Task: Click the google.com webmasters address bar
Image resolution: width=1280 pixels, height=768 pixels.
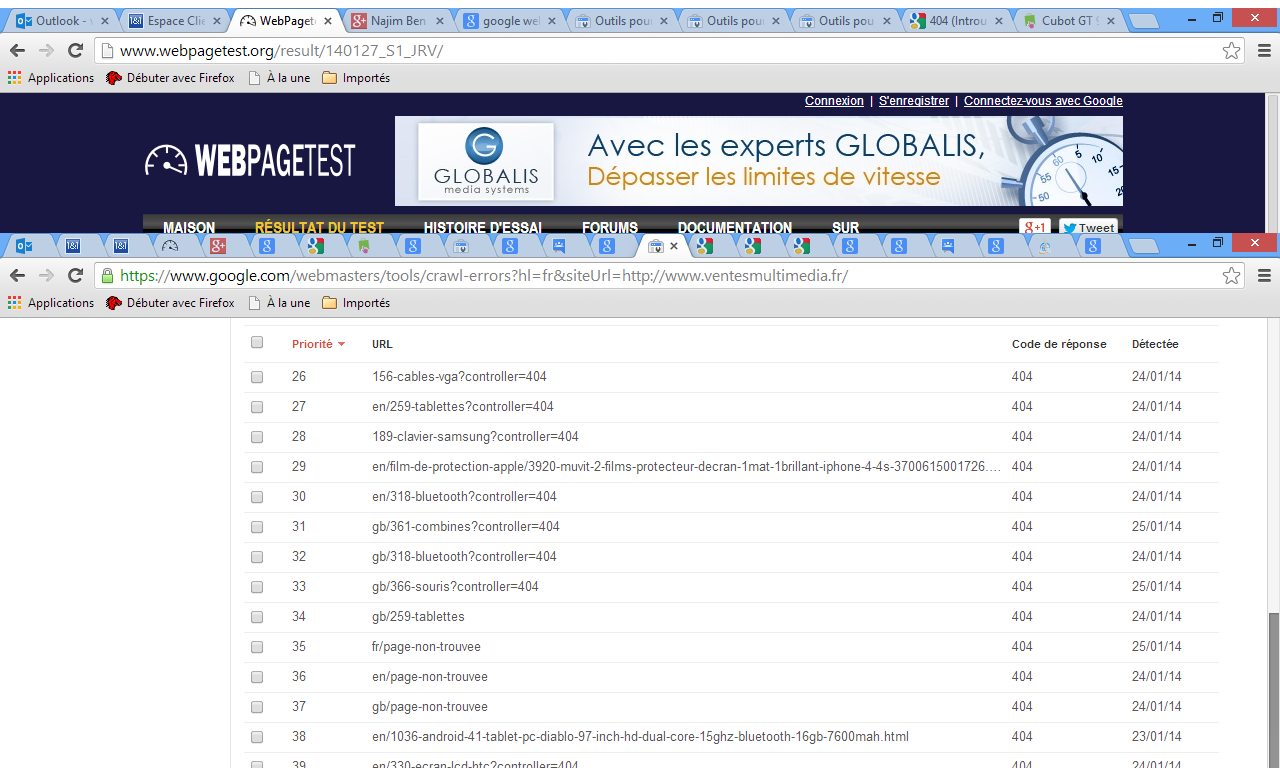Action: tap(670, 275)
